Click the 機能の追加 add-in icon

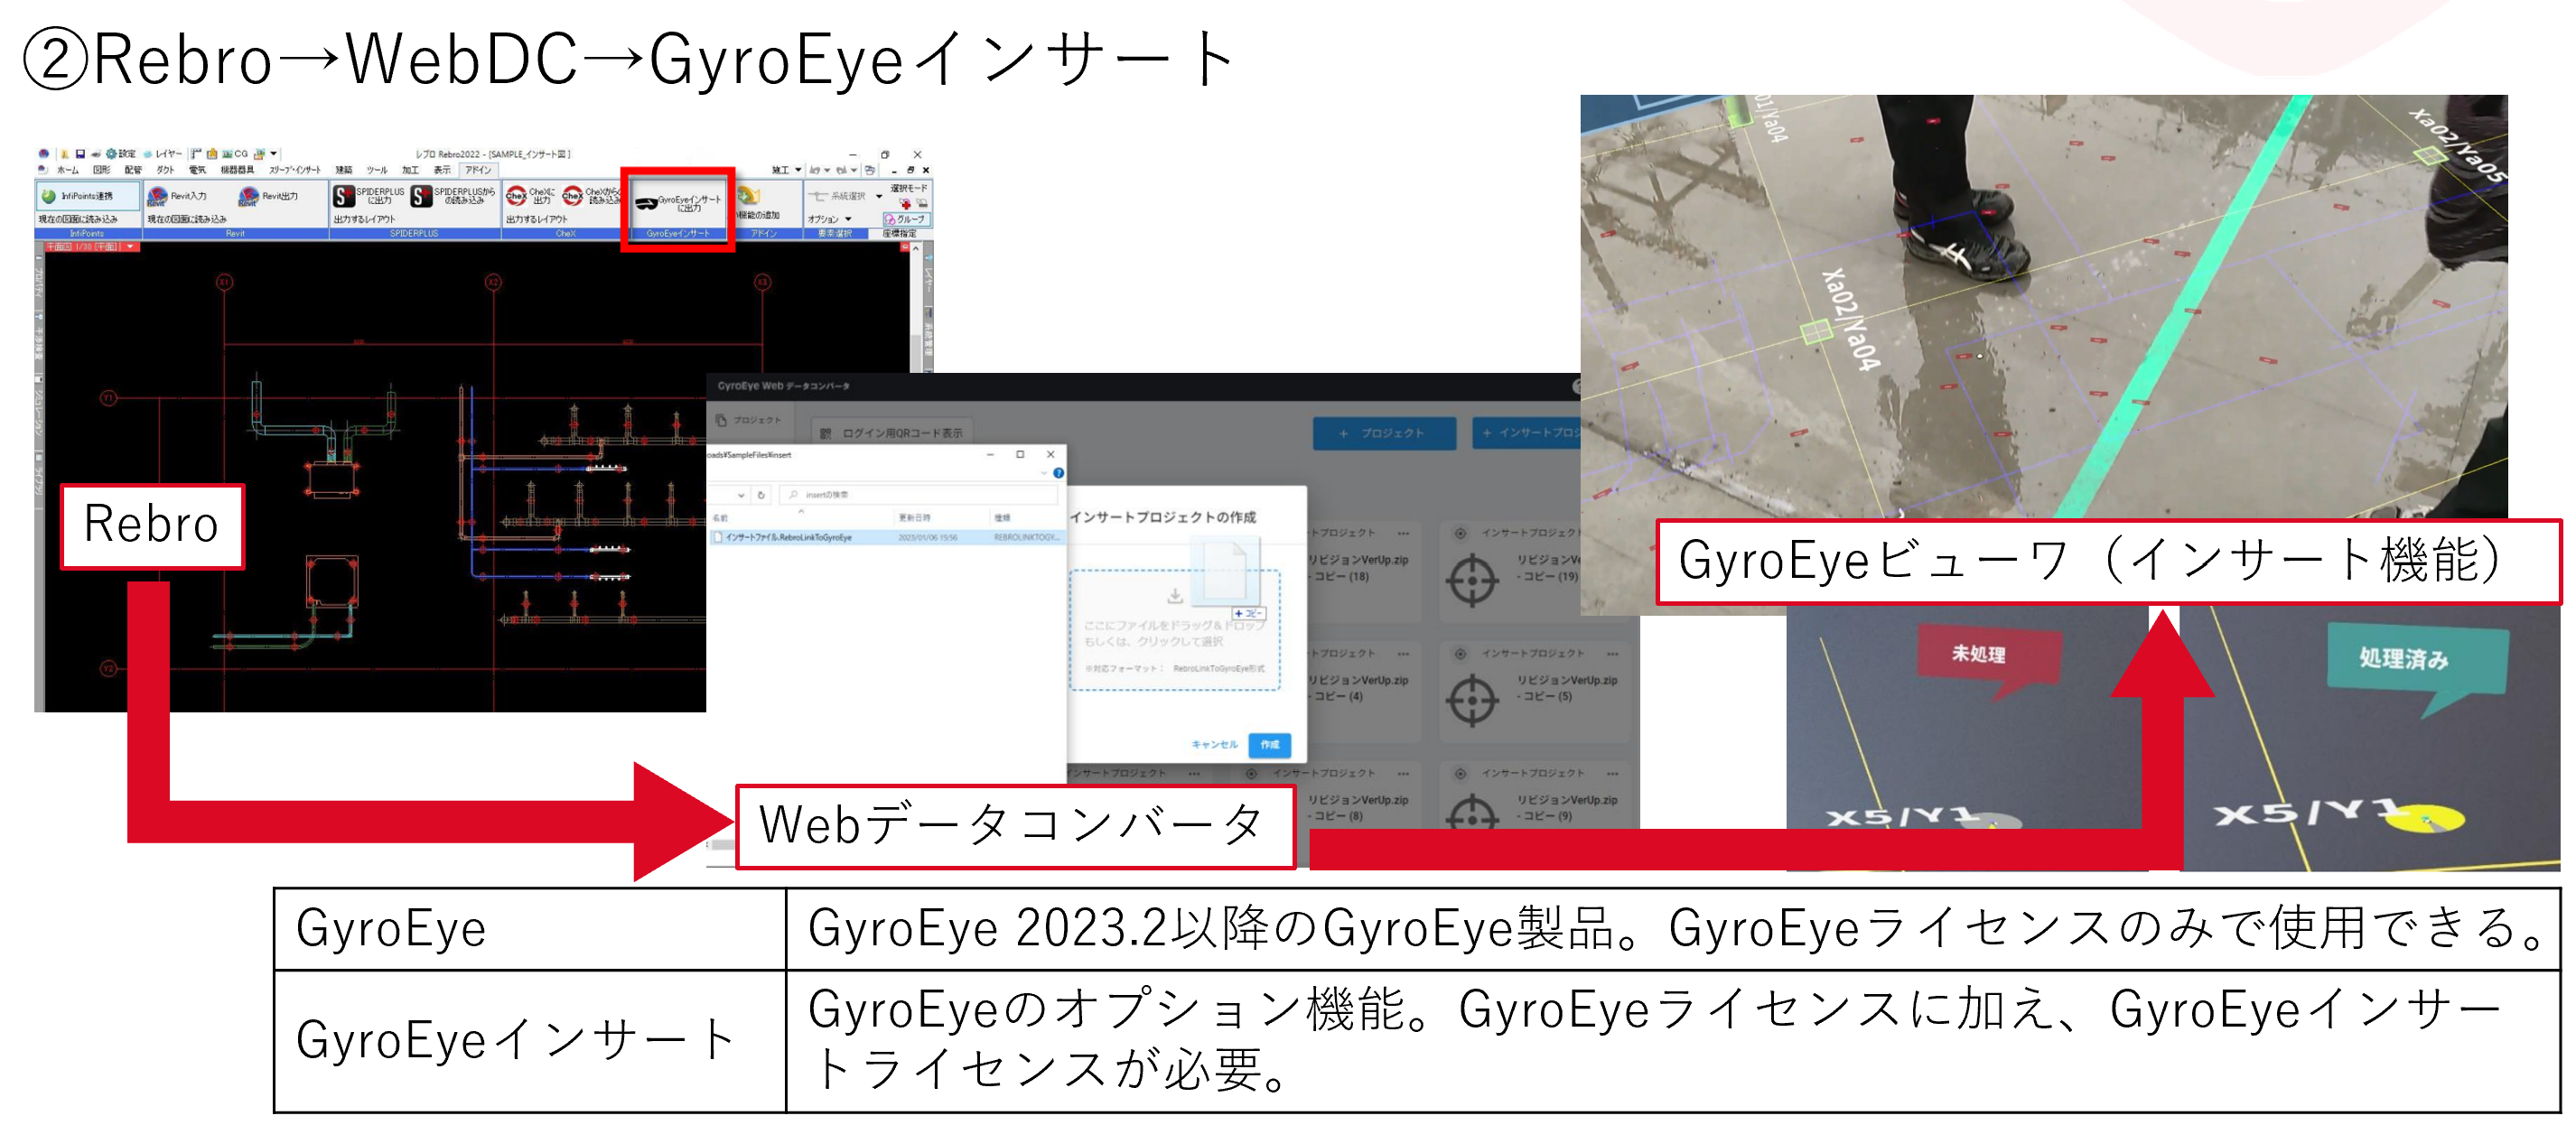point(748,196)
